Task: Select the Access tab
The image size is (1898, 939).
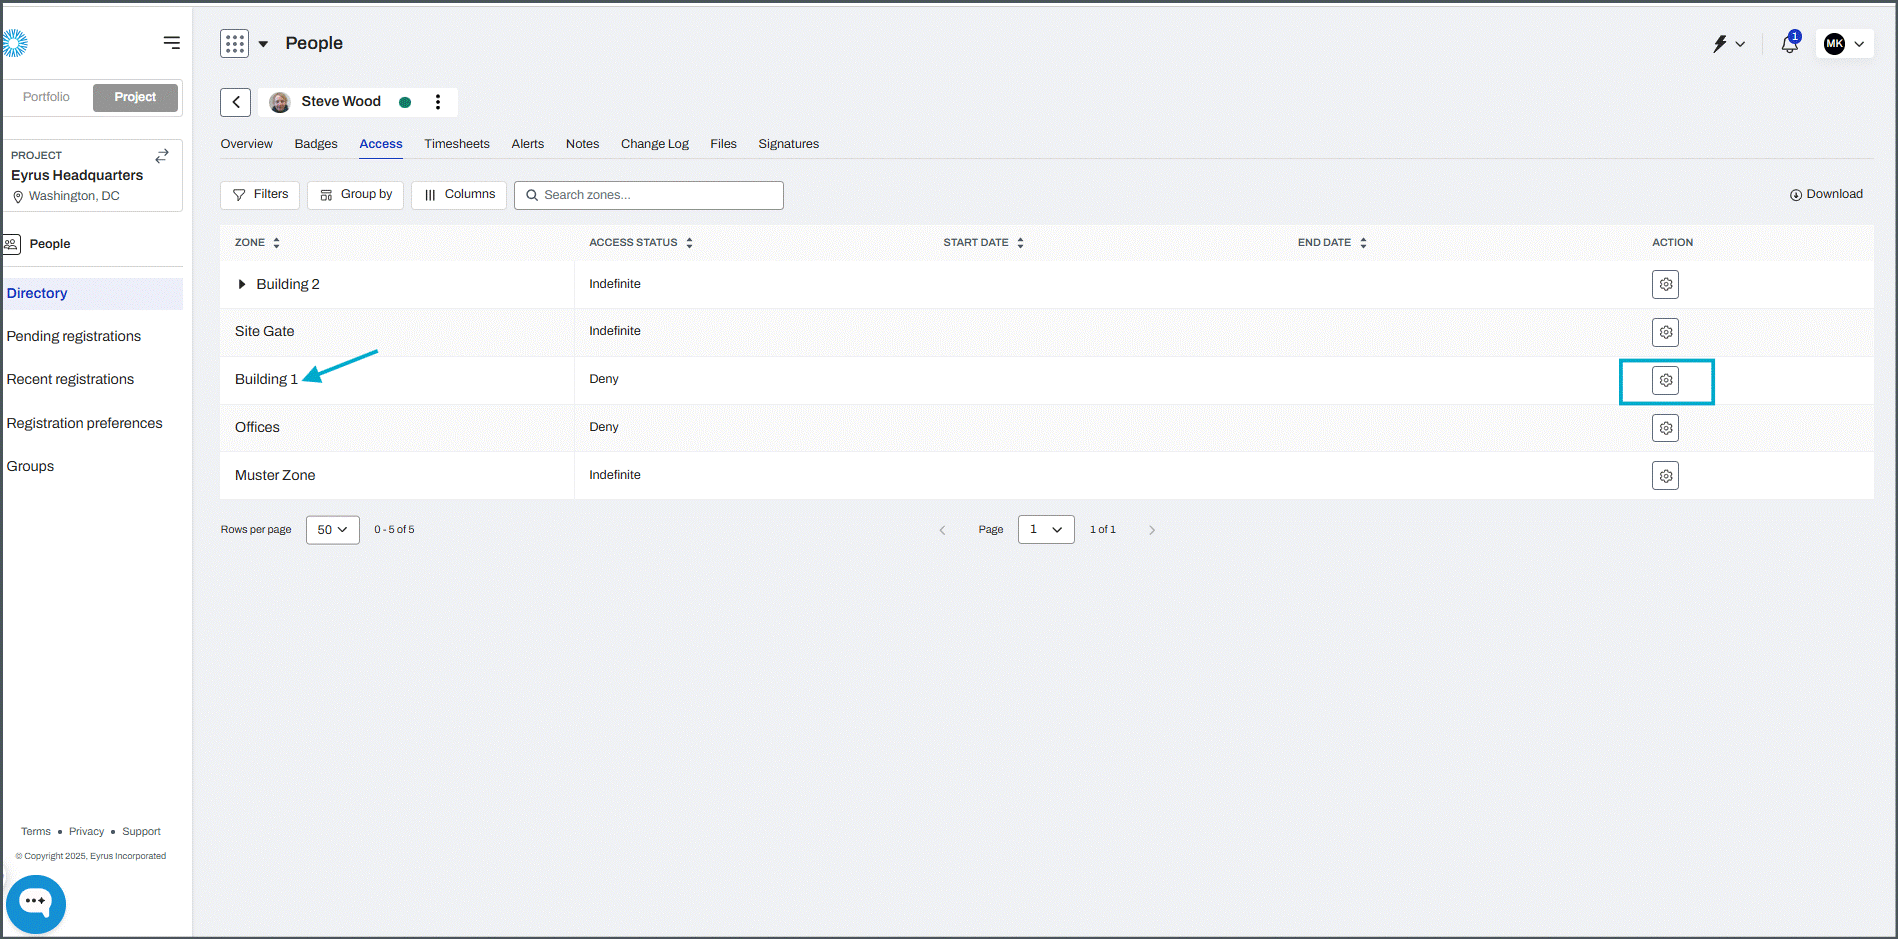Action: coord(381,144)
